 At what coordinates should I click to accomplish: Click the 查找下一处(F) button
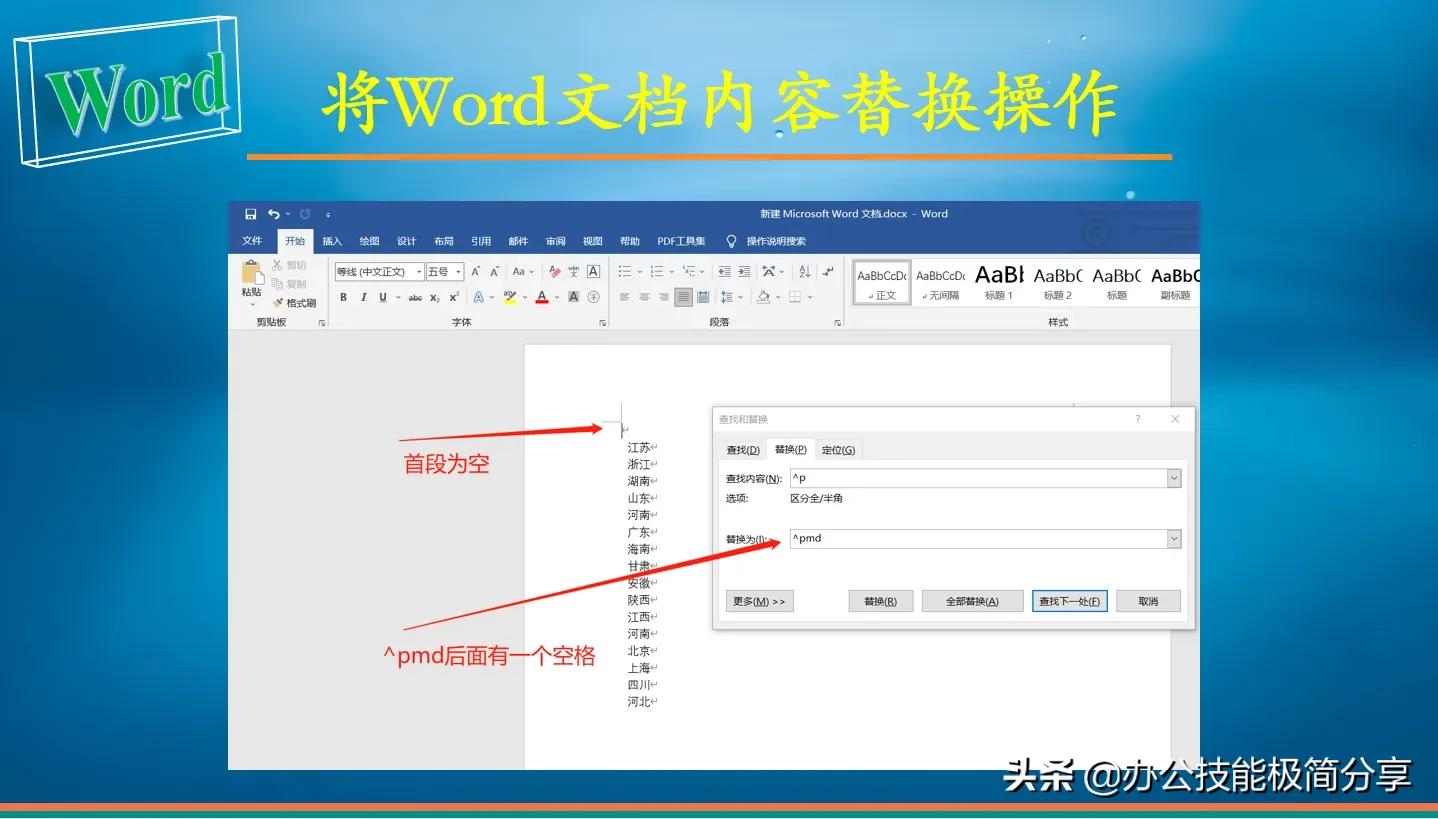point(1069,601)
